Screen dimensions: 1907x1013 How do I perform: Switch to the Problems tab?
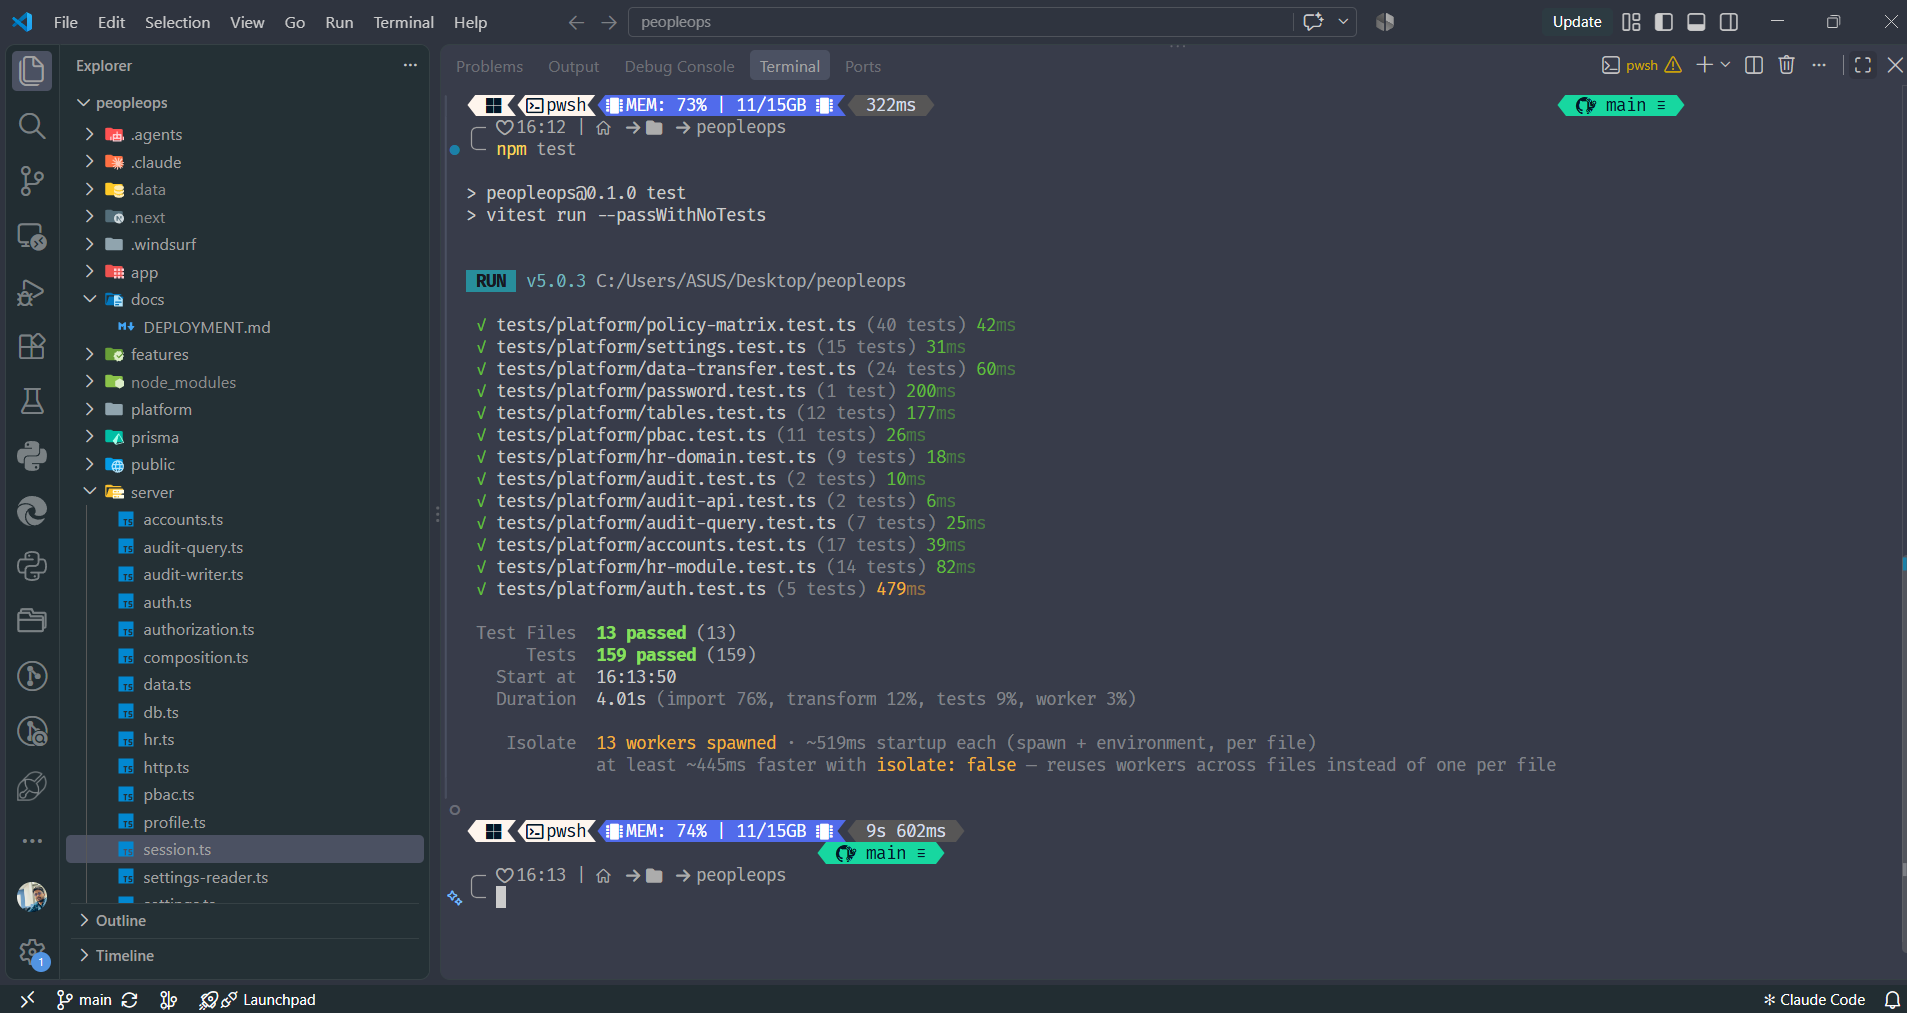click(x=489, y=66)
